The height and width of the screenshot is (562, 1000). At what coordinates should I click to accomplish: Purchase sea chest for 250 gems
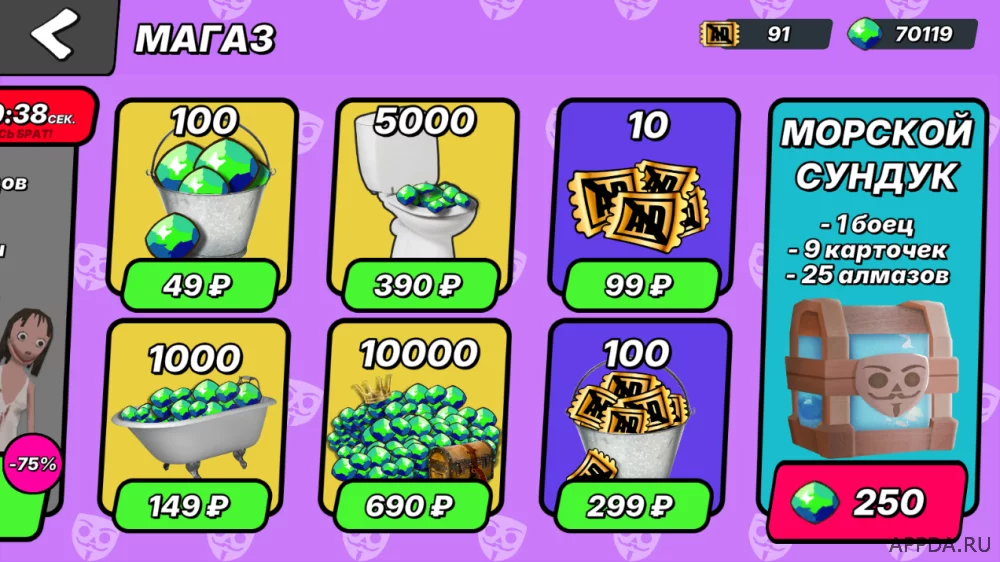point(867,502)
